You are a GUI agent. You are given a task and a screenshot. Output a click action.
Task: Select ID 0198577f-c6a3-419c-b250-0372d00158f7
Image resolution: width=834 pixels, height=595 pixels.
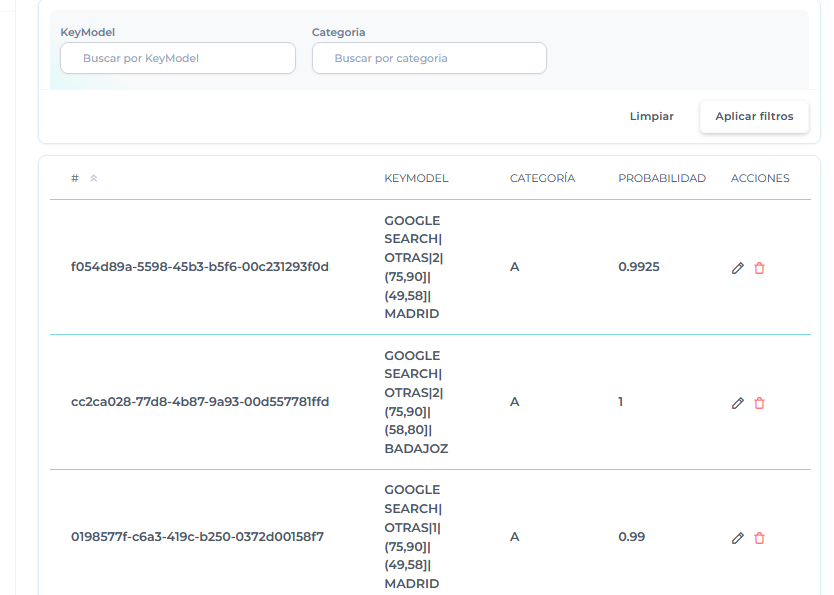click(x=197, y=537)
